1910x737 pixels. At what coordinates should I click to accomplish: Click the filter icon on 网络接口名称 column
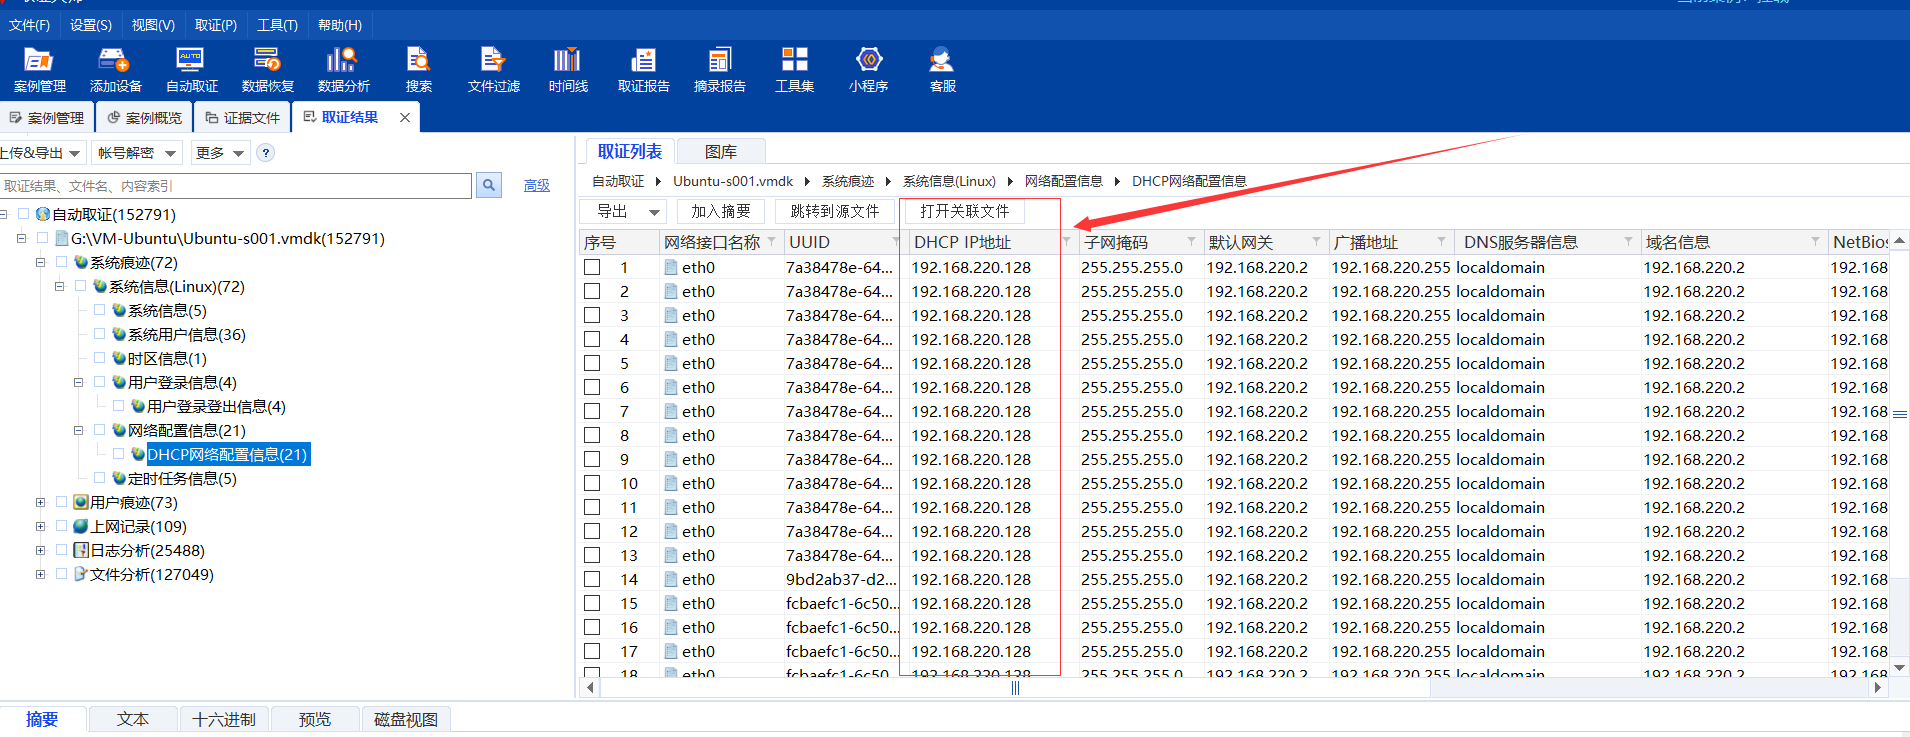(771, 242)
